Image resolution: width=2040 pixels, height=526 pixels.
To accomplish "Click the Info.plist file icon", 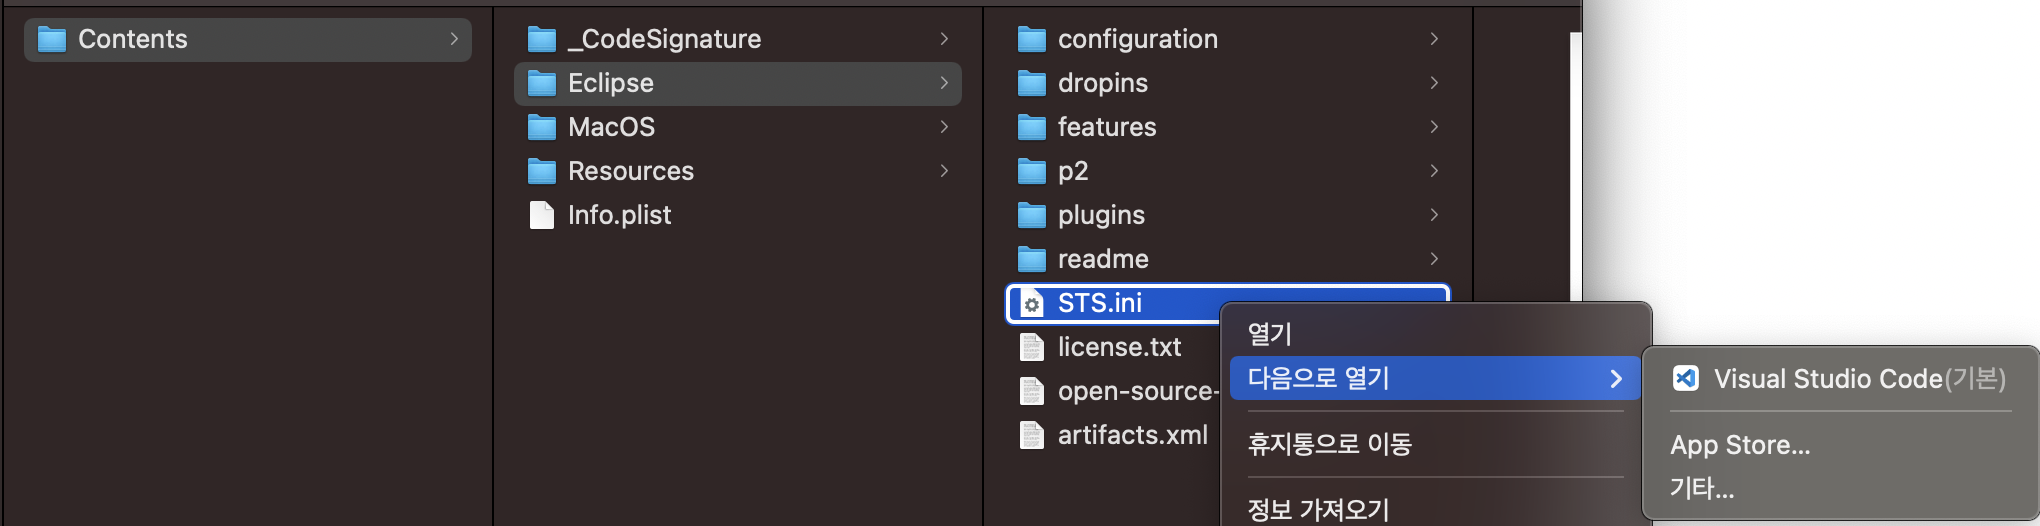I will pos(542,215).
